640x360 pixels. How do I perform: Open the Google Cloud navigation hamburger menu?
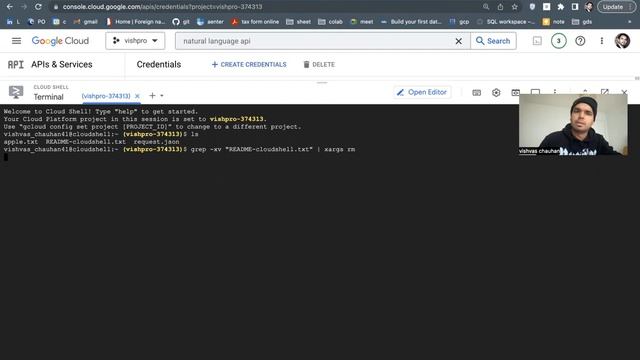pos(16,41)
